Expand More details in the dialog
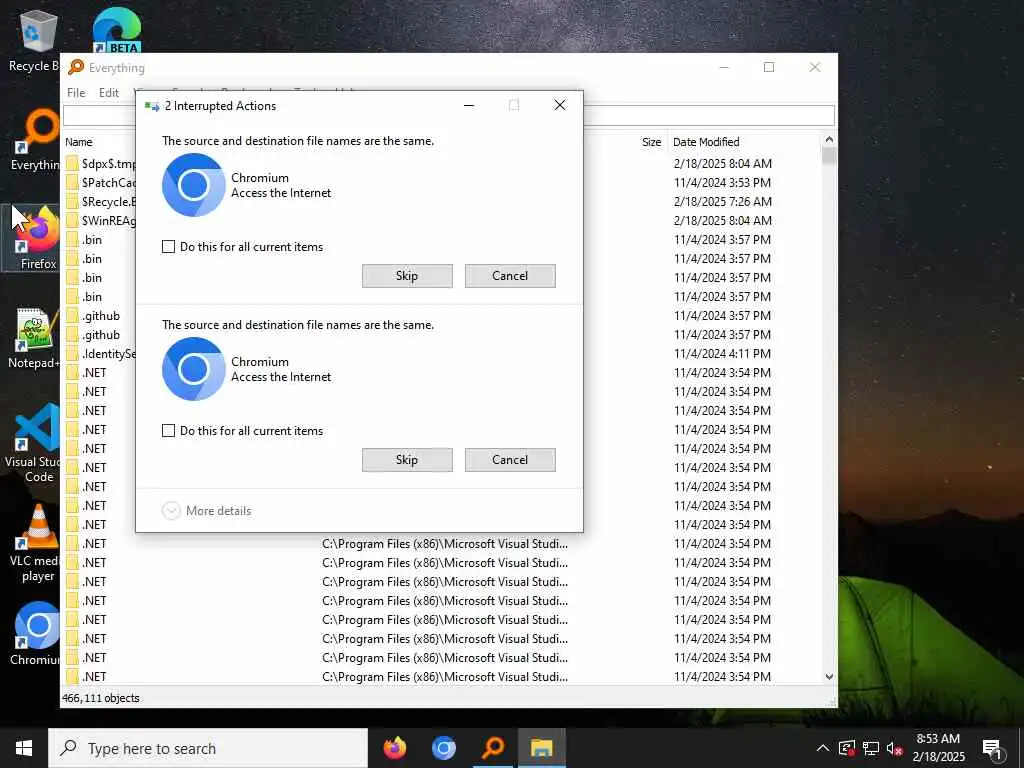Image resolution: width=1024 pixels, height=768 pixels. pos(206,511)
